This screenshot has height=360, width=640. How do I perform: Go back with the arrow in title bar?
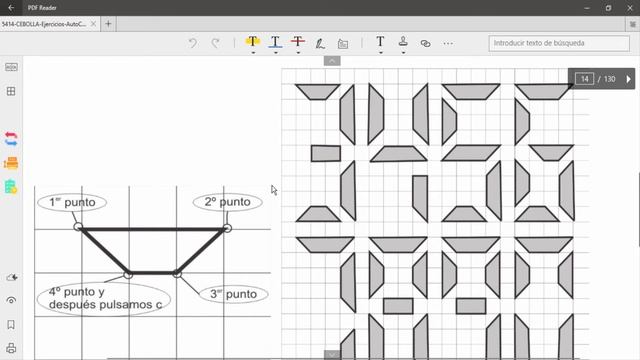click(11, 7)
